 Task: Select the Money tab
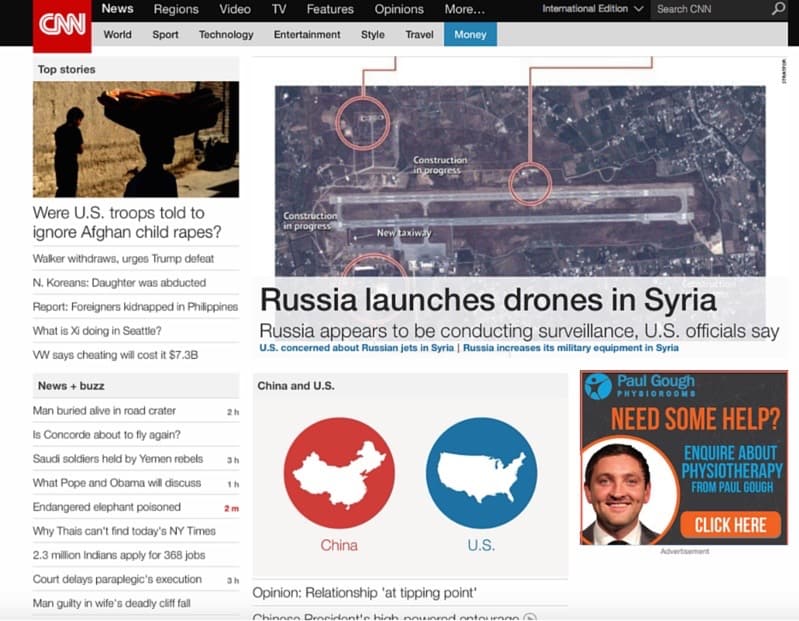tap(470, 34)
